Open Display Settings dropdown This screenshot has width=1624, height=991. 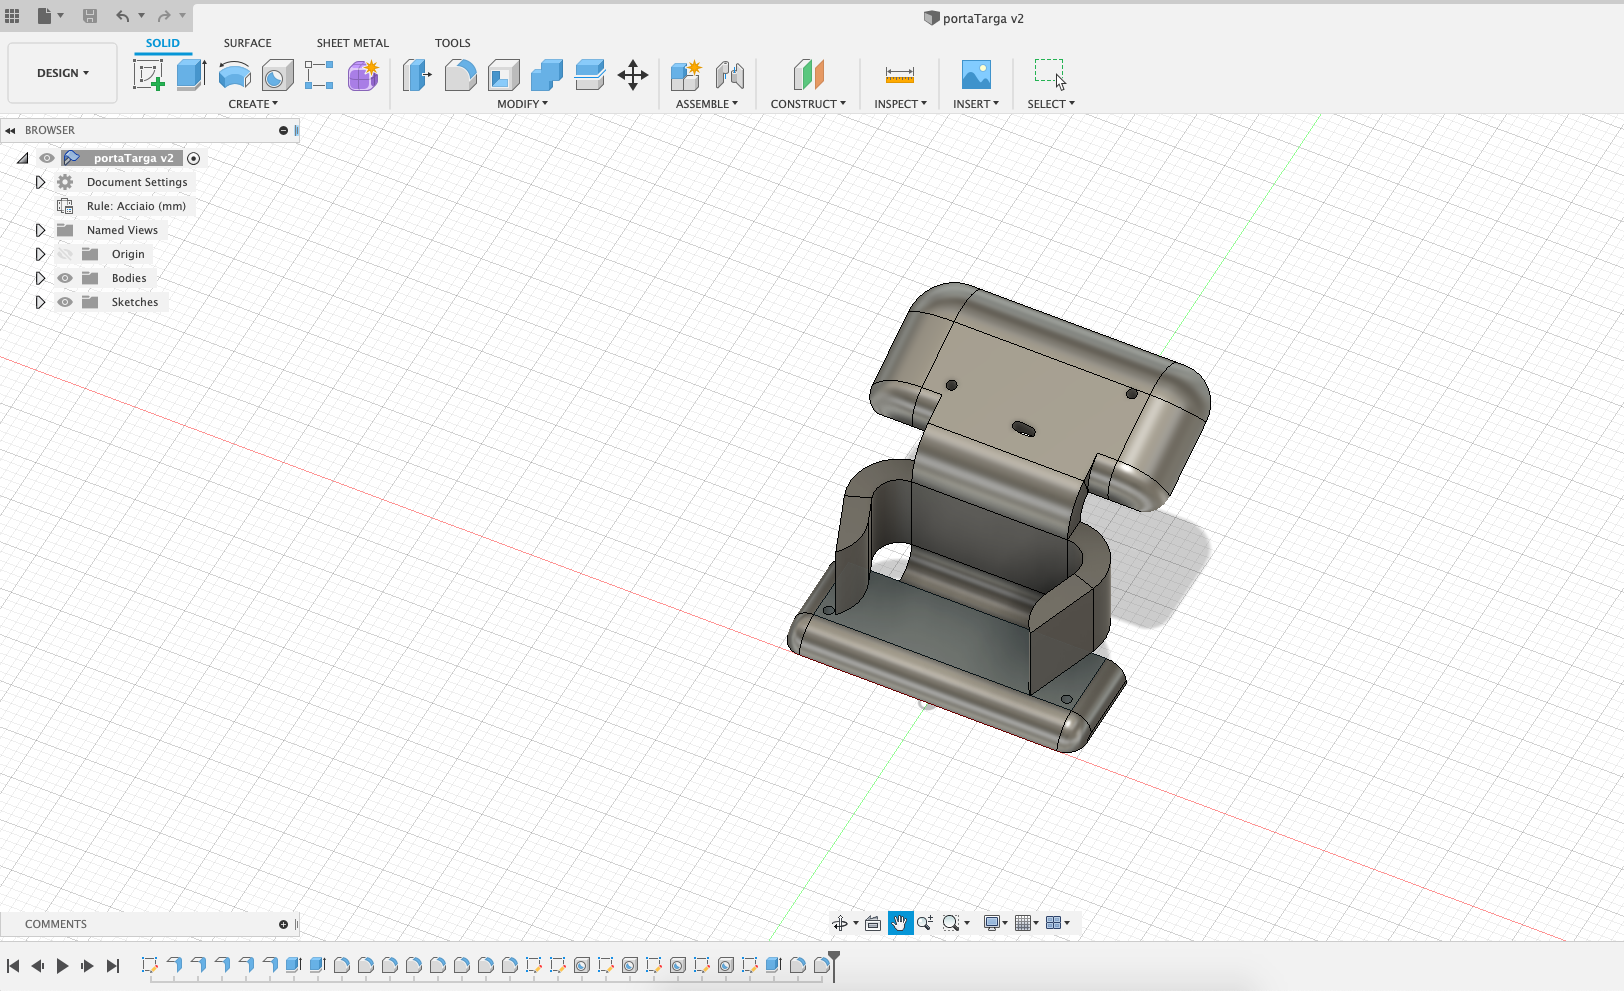click(995, 923)
